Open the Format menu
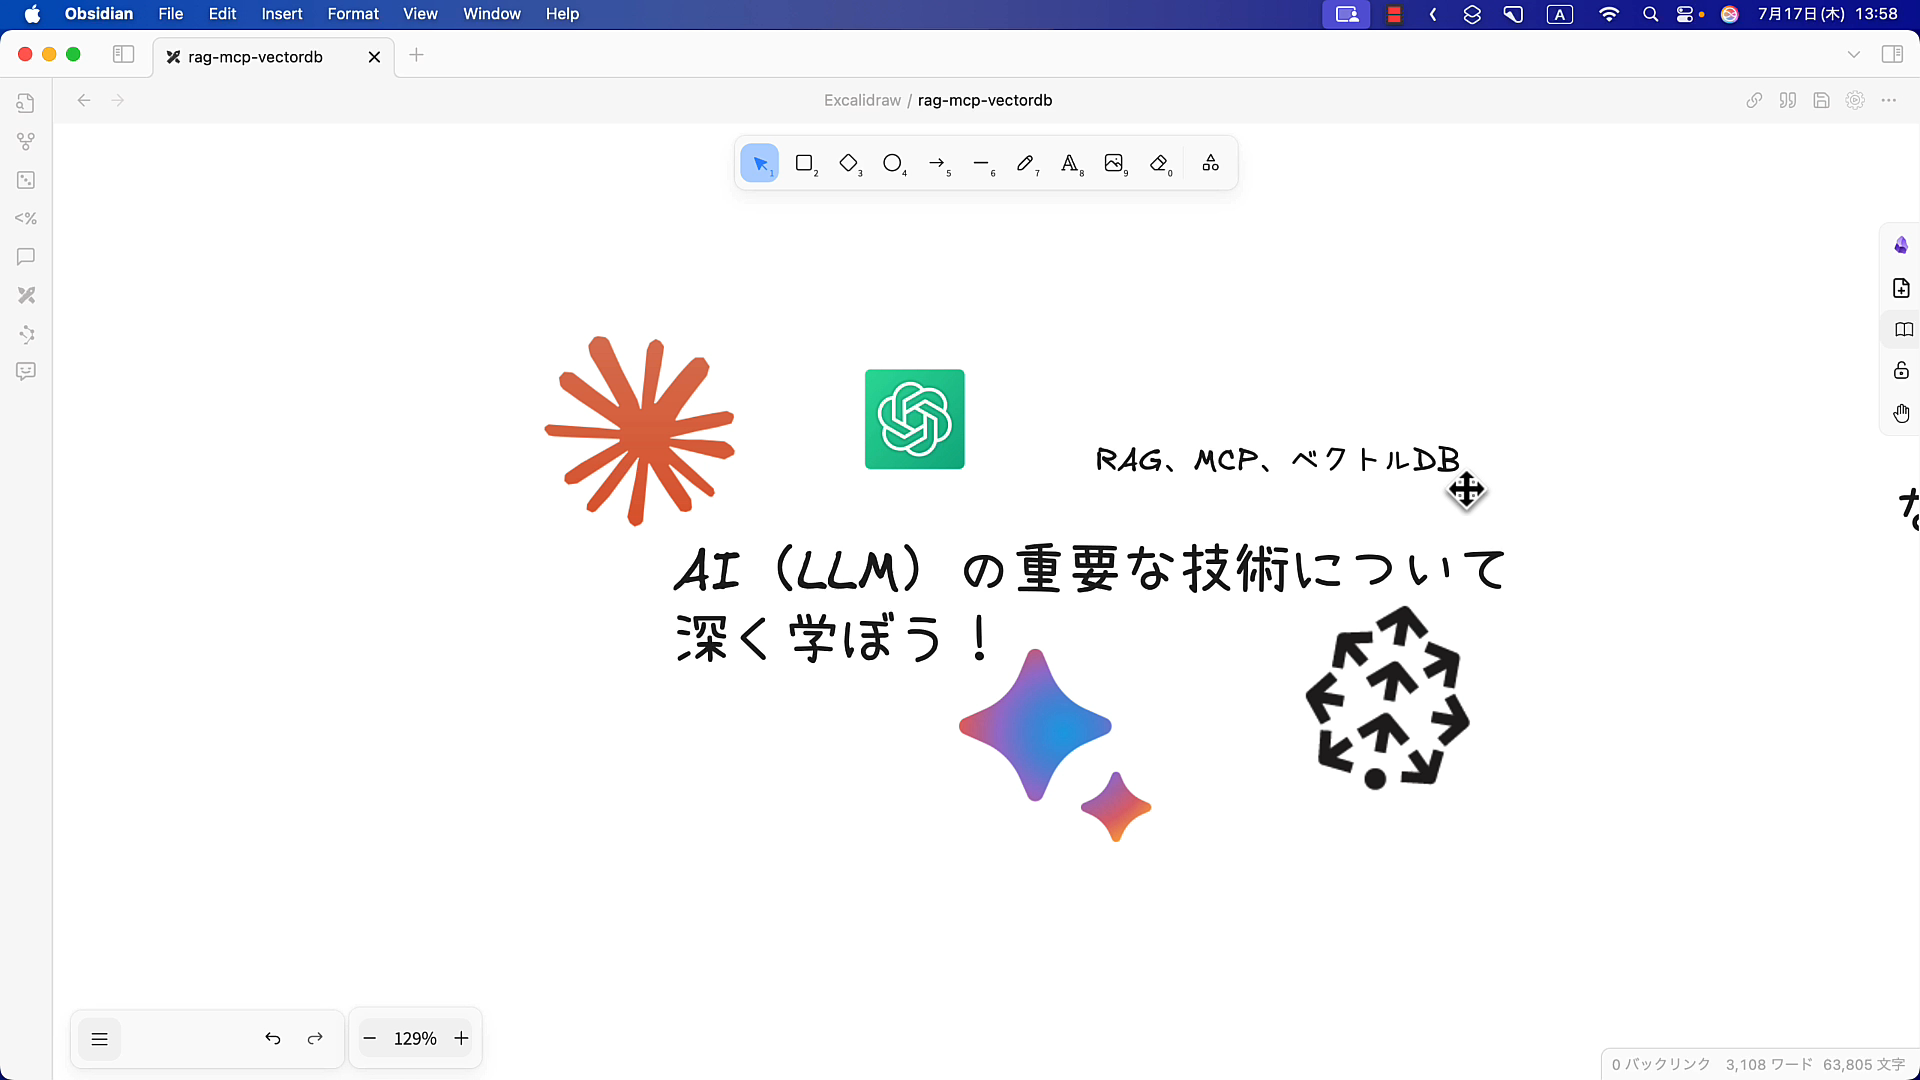The height and width of the screenshot is (1080, 1920). (353, 14)
